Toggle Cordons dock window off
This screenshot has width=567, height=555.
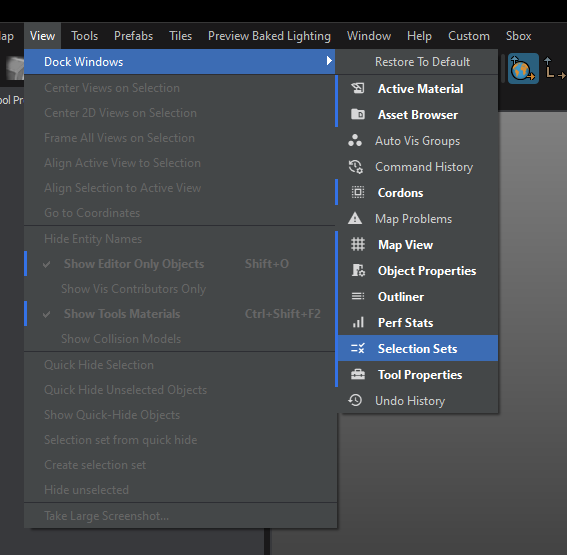[x=417, y=193]
